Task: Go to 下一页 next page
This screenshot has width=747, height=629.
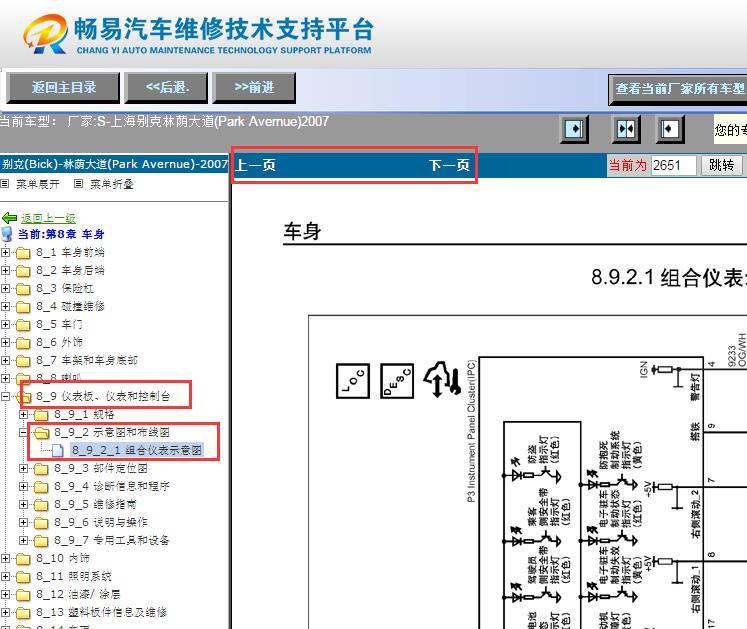Action: pos(449,165)
